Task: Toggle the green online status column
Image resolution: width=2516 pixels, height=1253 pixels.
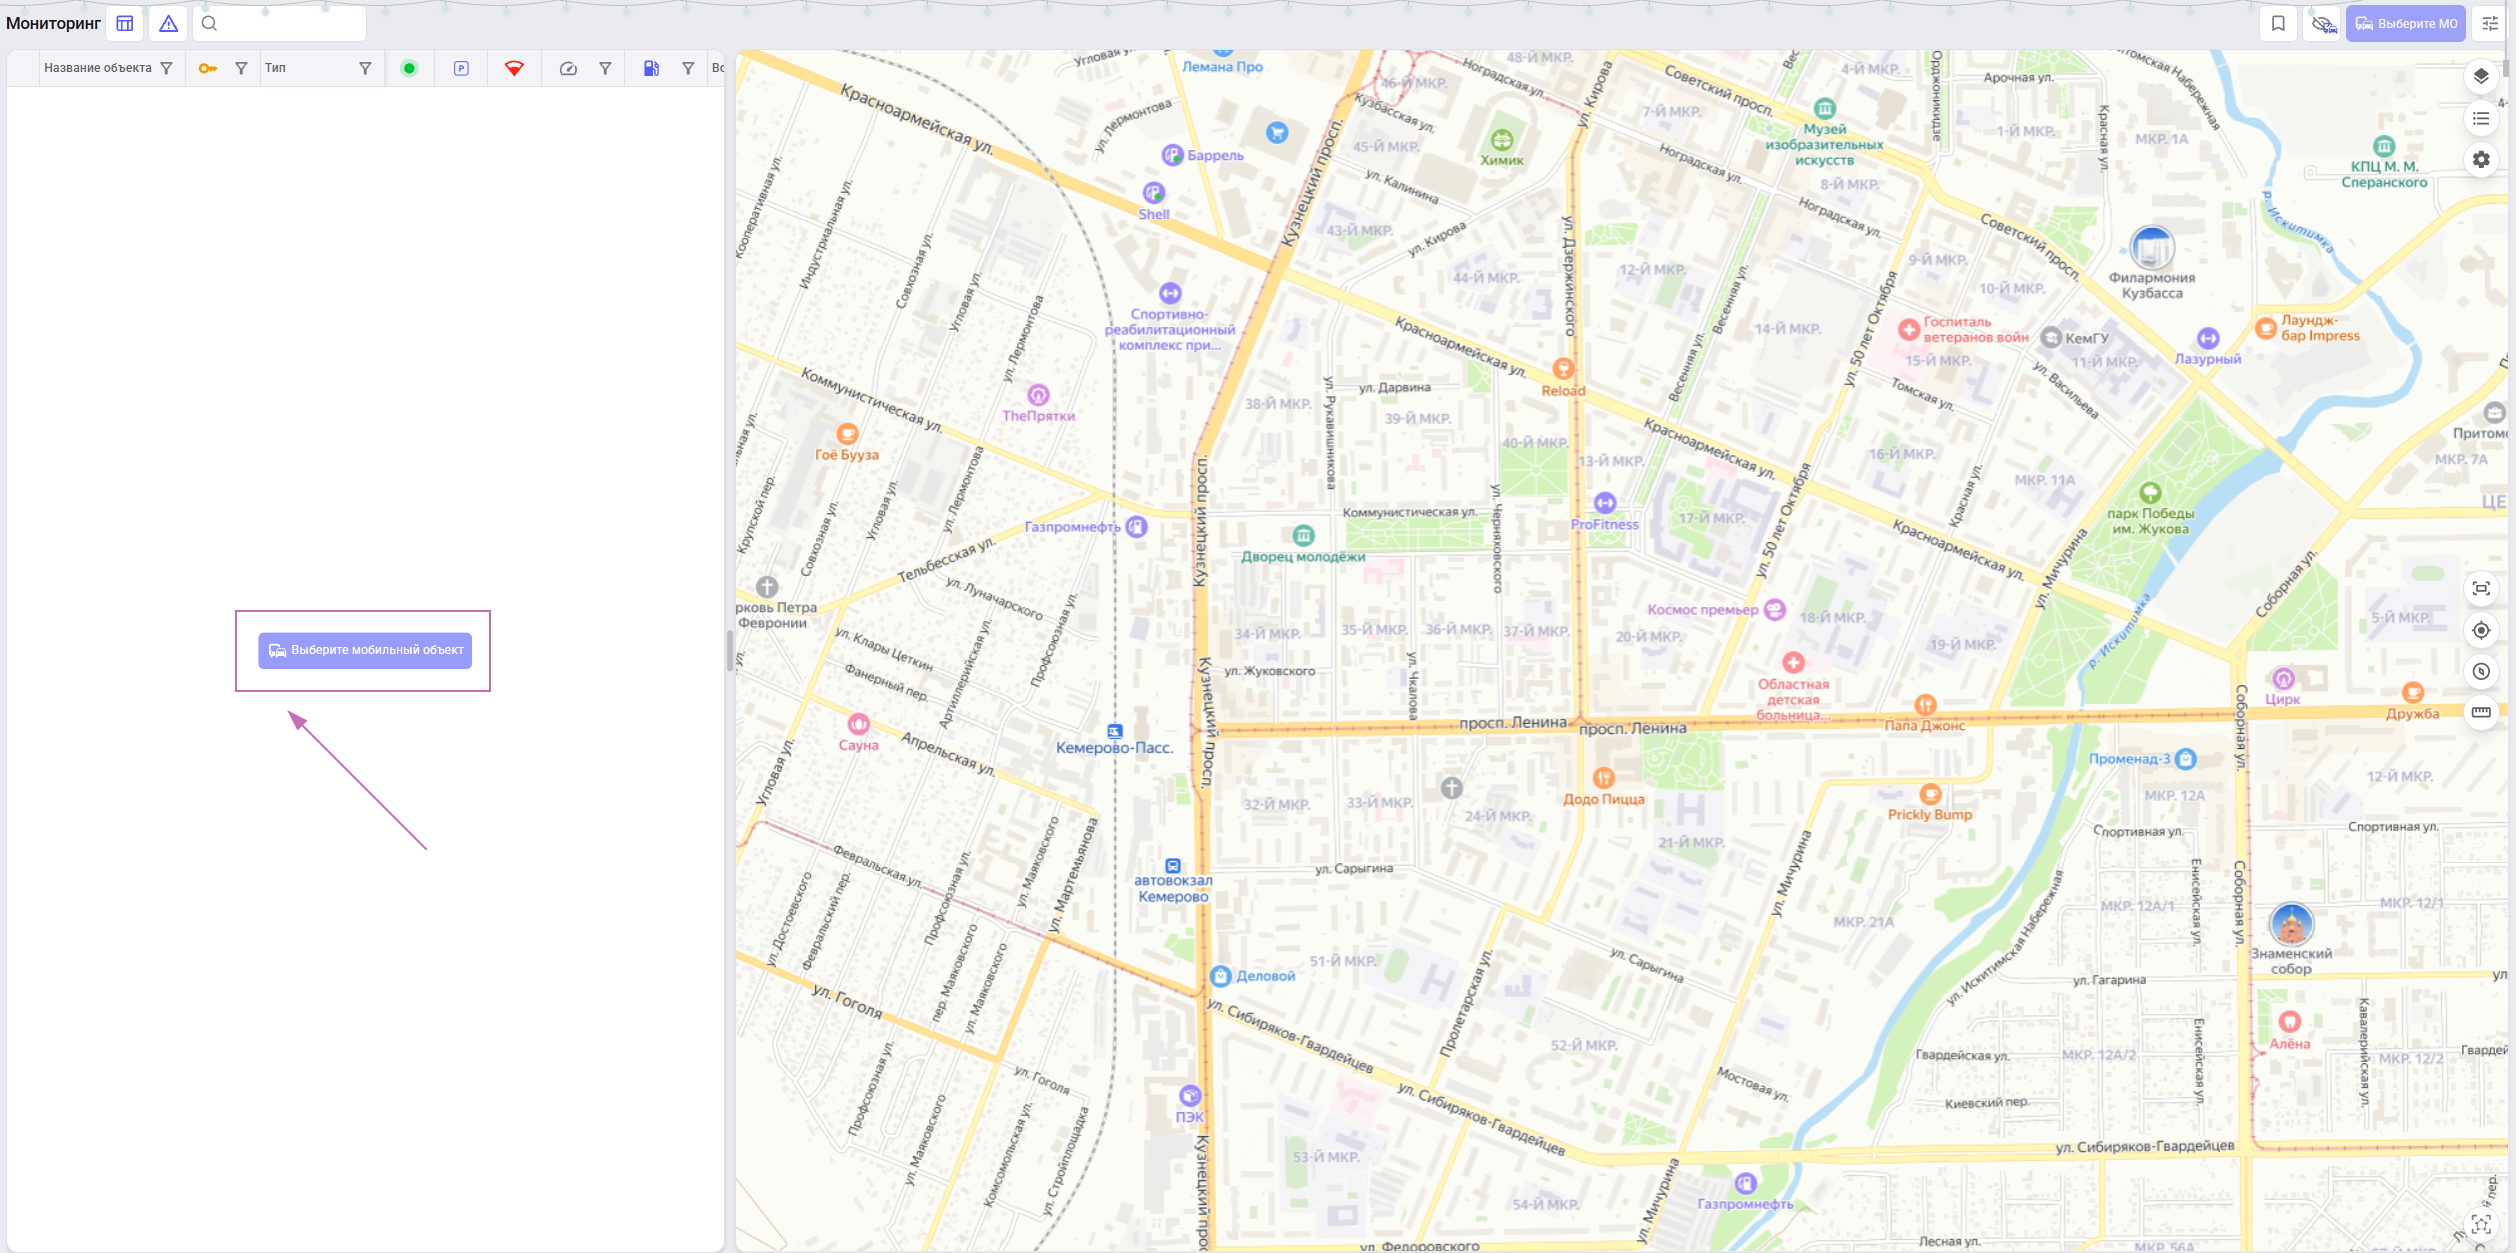Action: coord(409,69)
